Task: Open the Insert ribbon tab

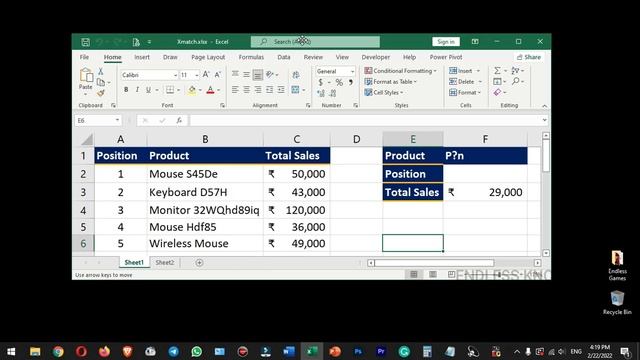Action: click(142, 57)
